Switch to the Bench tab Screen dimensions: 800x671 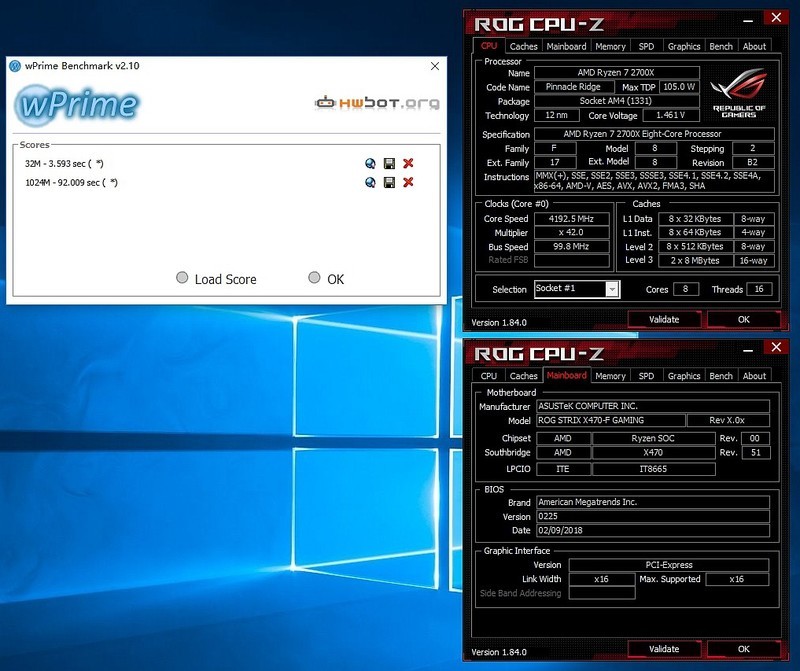720,46
